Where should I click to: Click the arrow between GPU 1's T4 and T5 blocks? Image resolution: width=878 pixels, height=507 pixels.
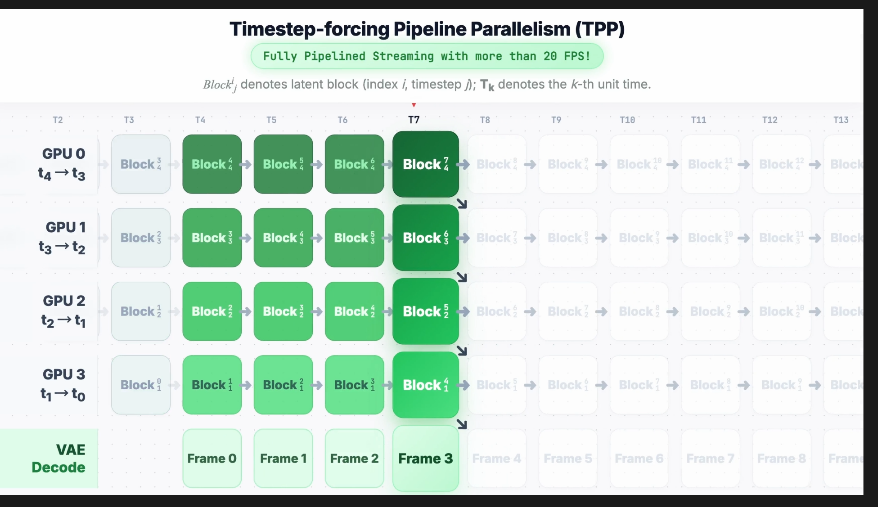click(x=248, y=238)
